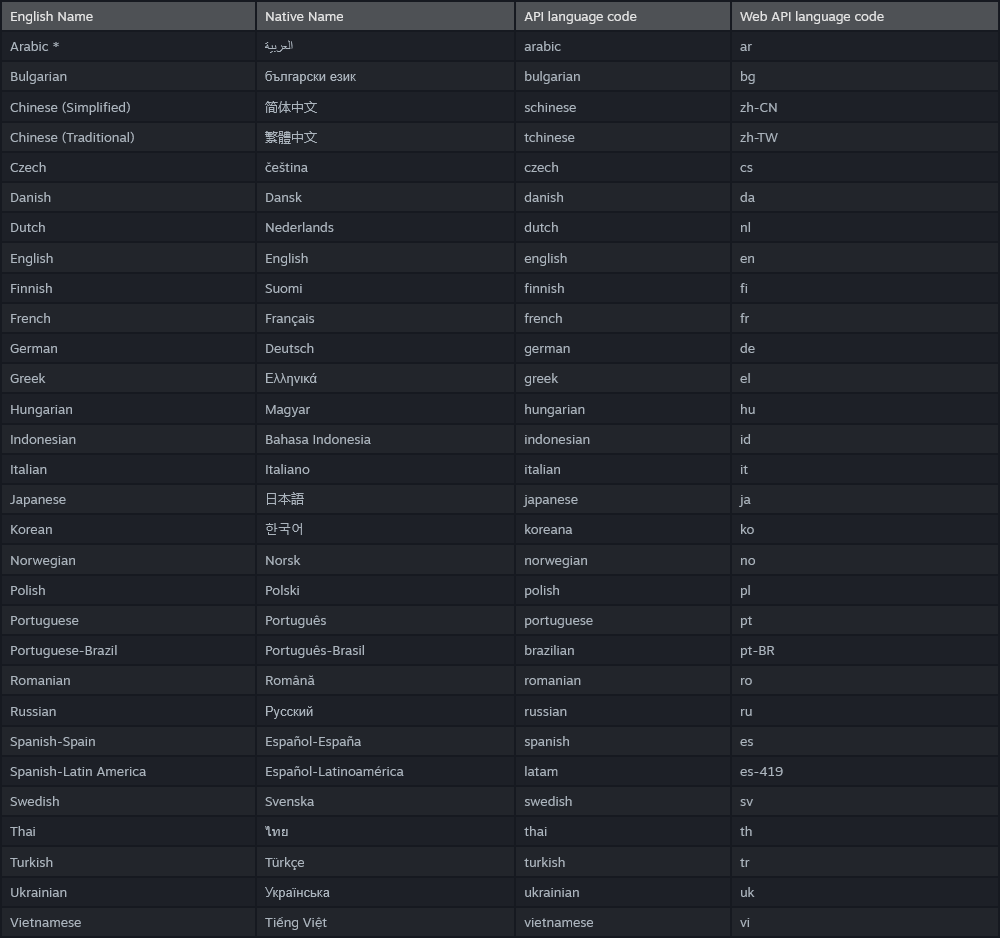Select the "Chinese (Simplified)" cell
This screenshot has height=938, width=1000.
[128, 107]
